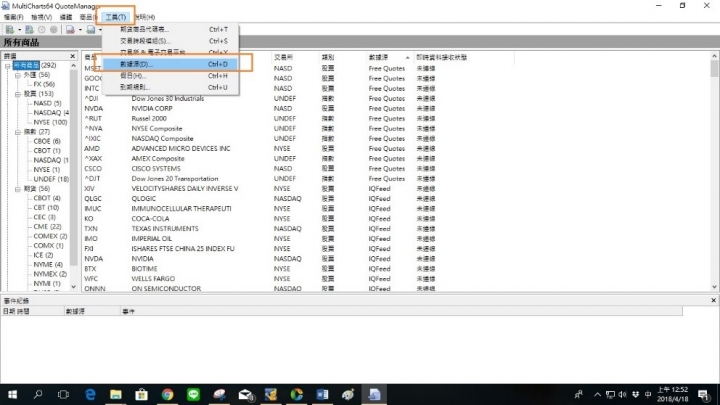Image resolution: width=720 pixels, height=405 pixels.
Task: Close the event log panel with X
Action: [x=714, y=300]
